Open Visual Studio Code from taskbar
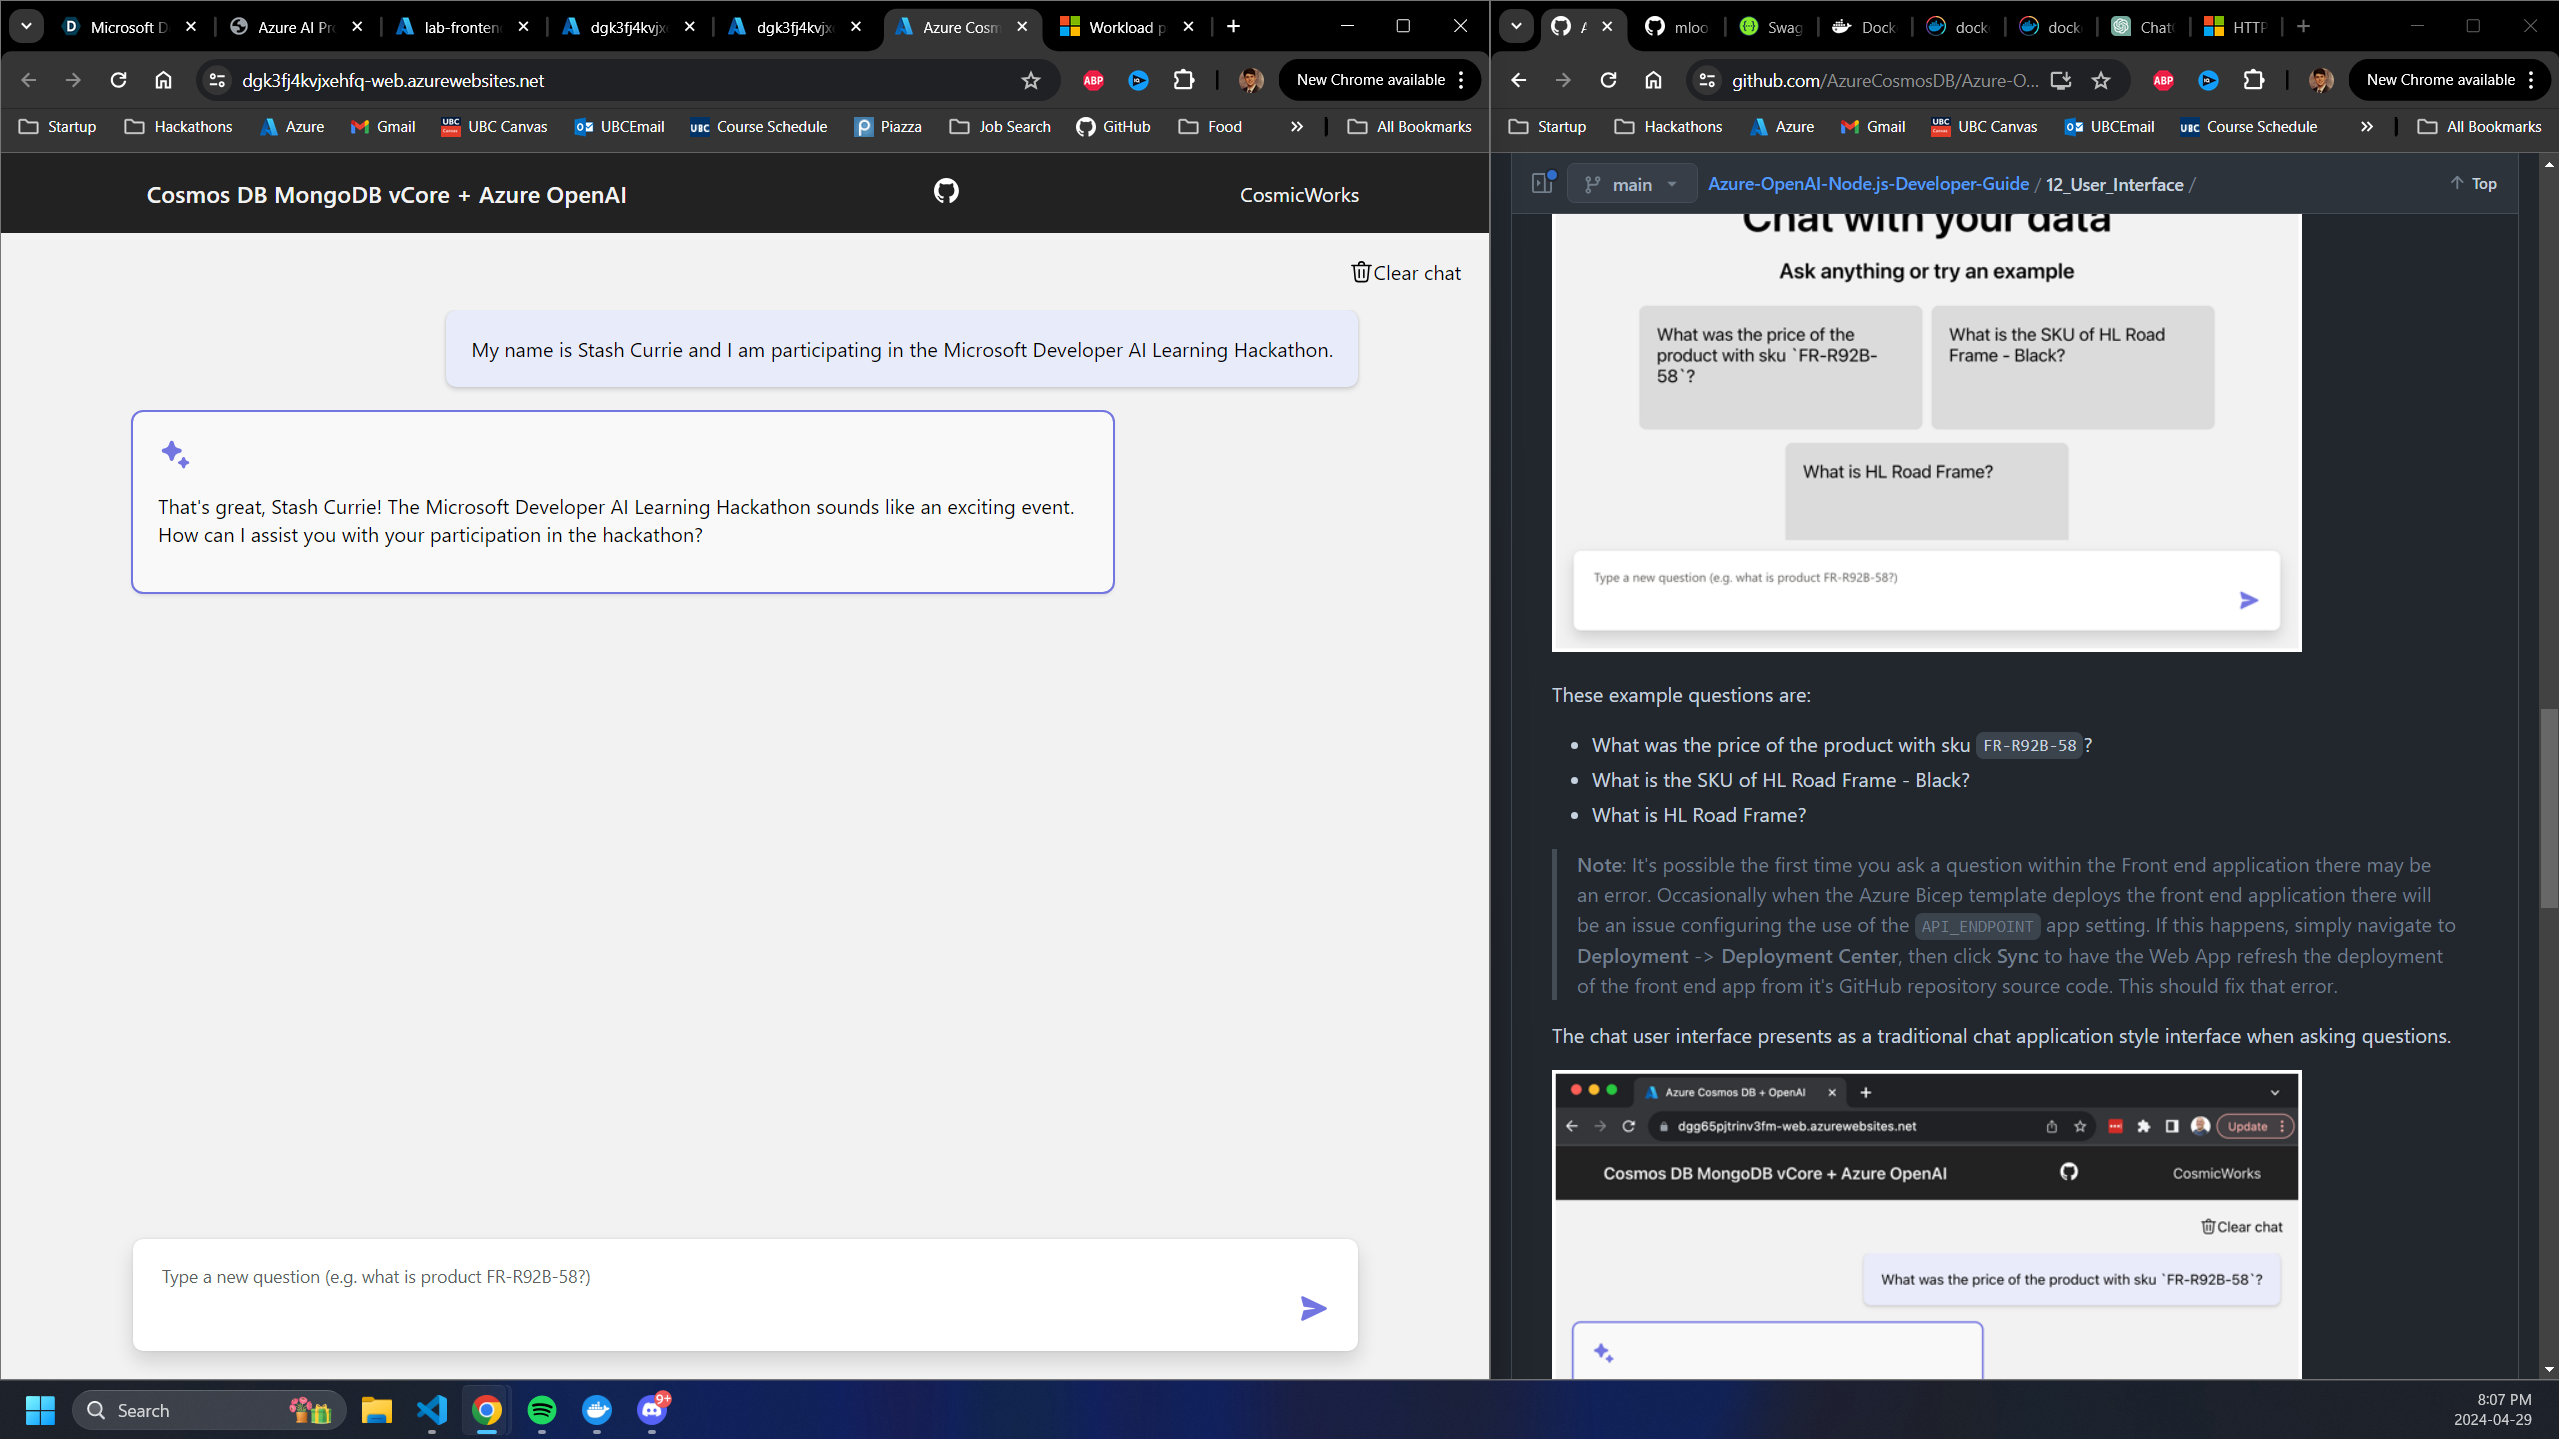Viewport: 2559px width, 1439px height. pos(431,1410)
